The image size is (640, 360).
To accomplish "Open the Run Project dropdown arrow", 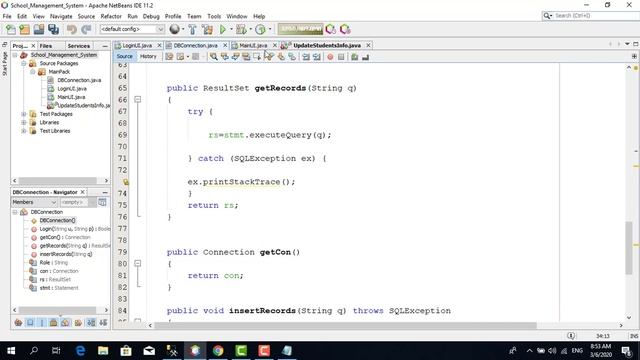I will (231, 29).
